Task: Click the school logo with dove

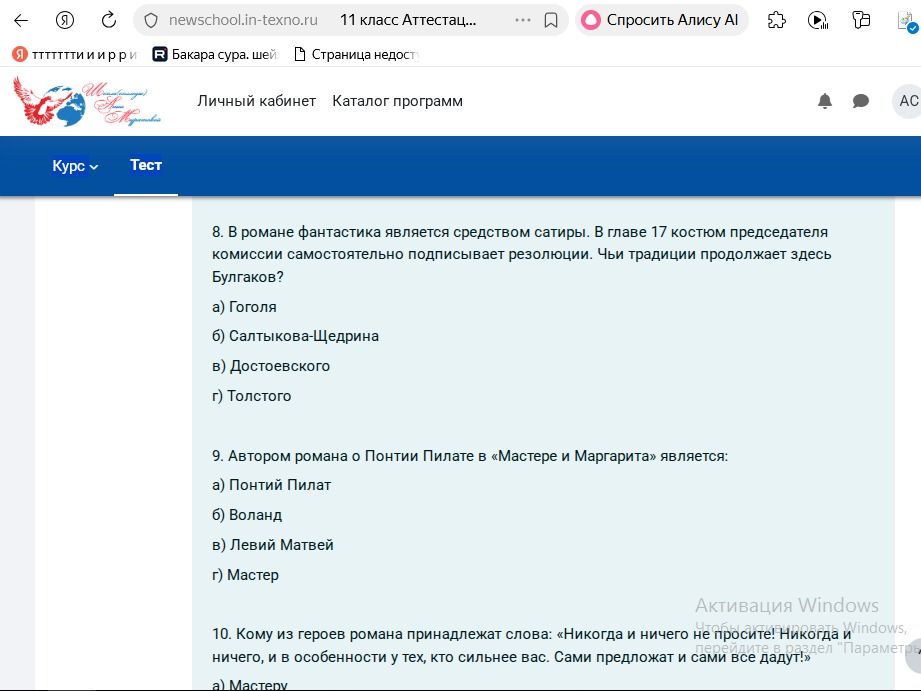Action: pos(86,101)
